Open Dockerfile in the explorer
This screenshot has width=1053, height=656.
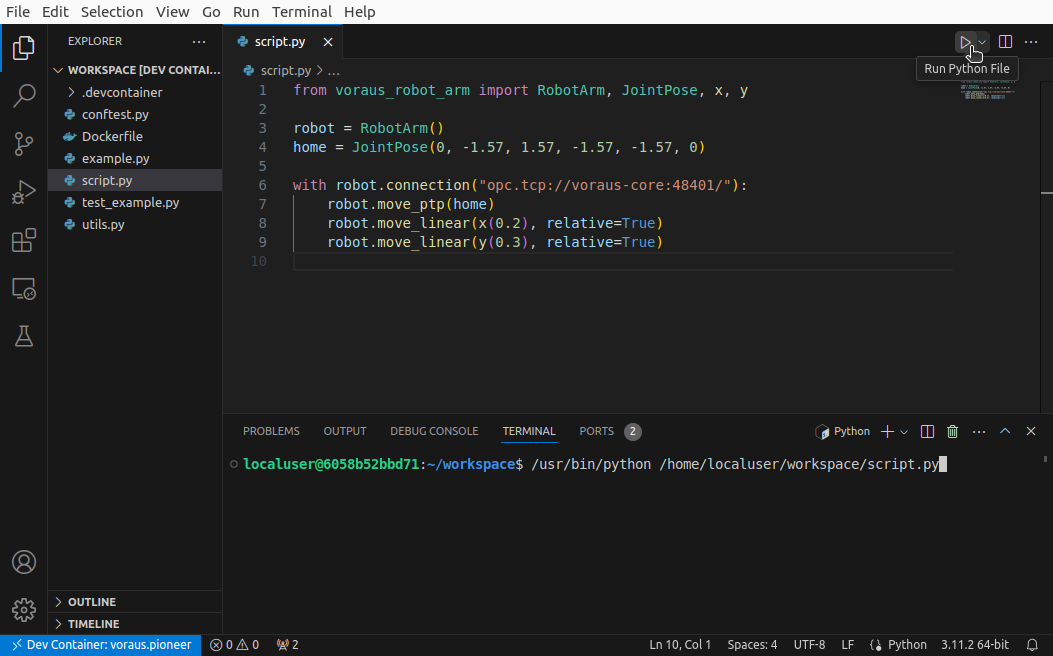pyautogui.click(x=112, y=136)
